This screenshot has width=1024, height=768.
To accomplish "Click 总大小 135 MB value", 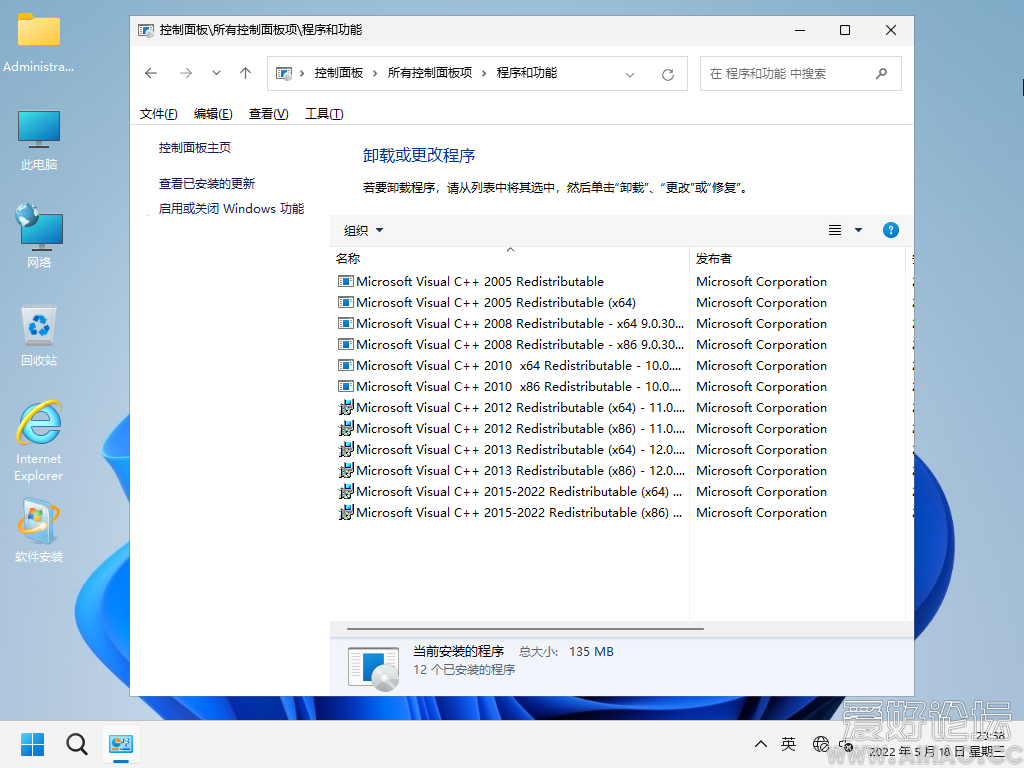I will pyautogui.click(x=591, y=652).
